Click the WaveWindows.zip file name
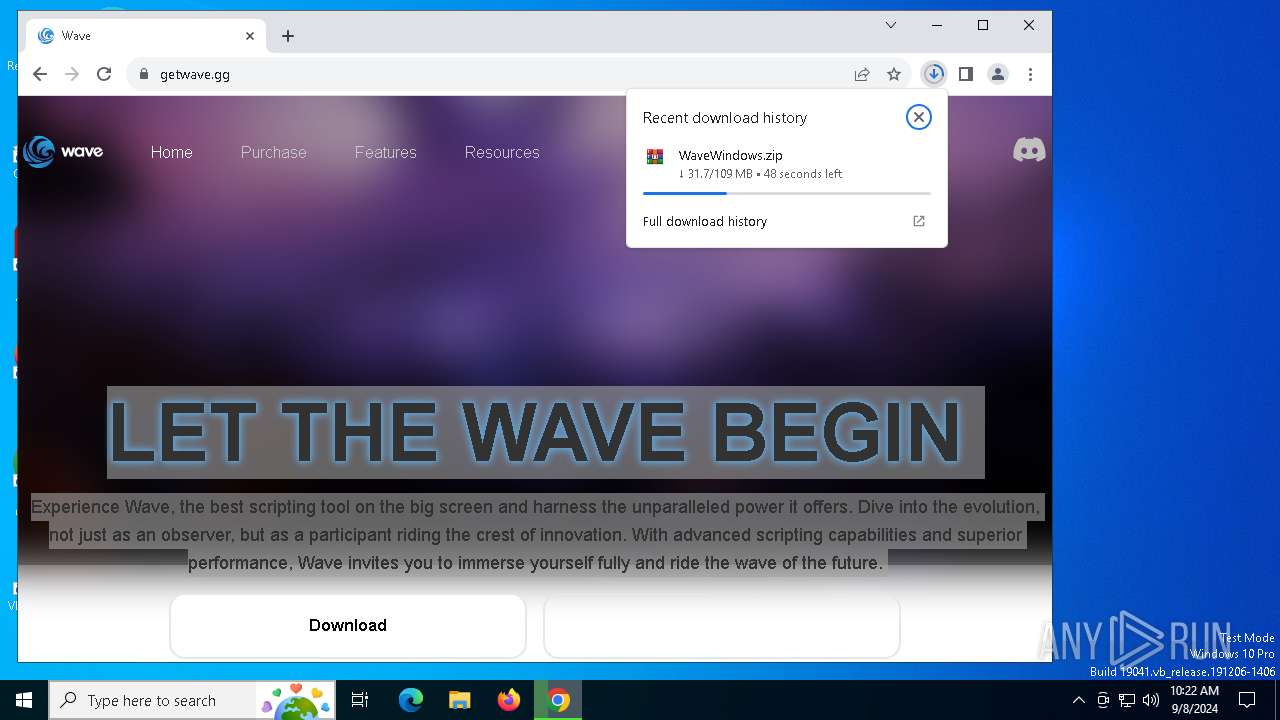Image resolution: width=1280 pixels, height=720 pixels. [730, 155]
